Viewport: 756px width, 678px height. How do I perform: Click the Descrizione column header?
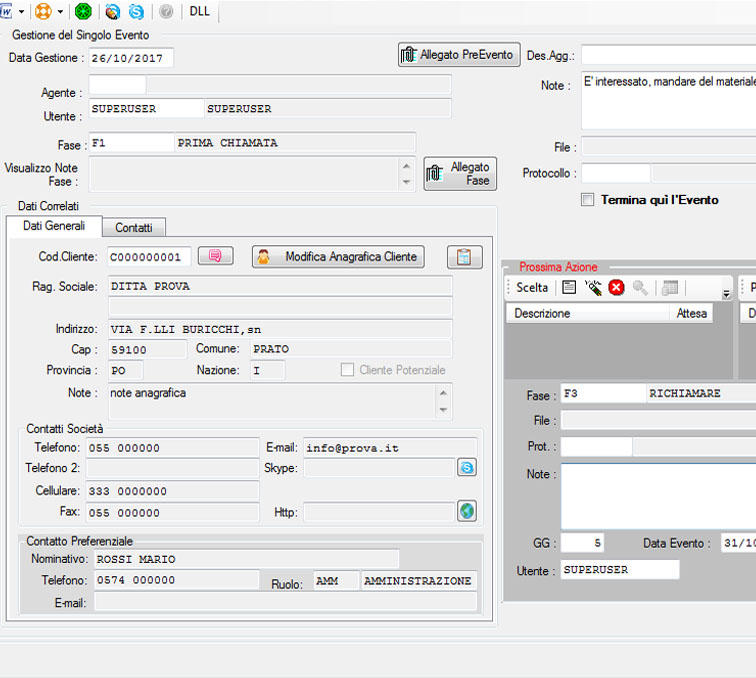pyautogui.click(x=588, y=313)
